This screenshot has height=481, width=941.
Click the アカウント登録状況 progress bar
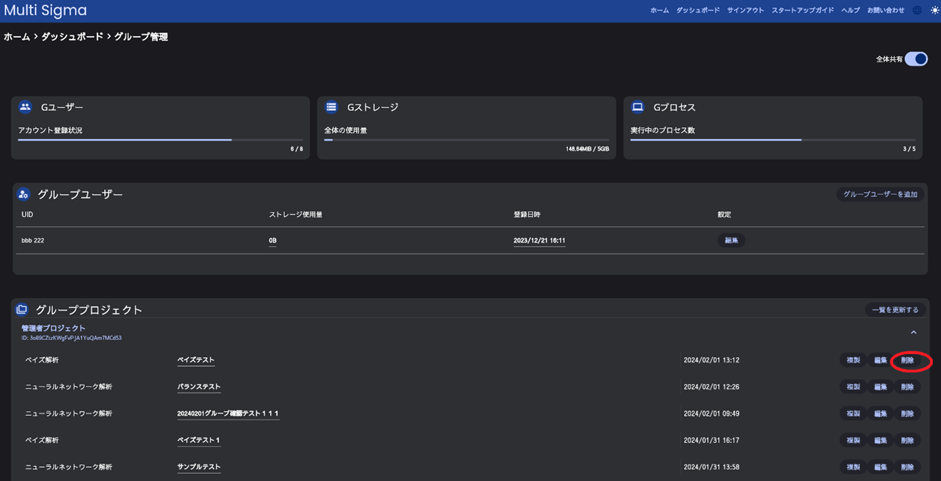[160, 140]
